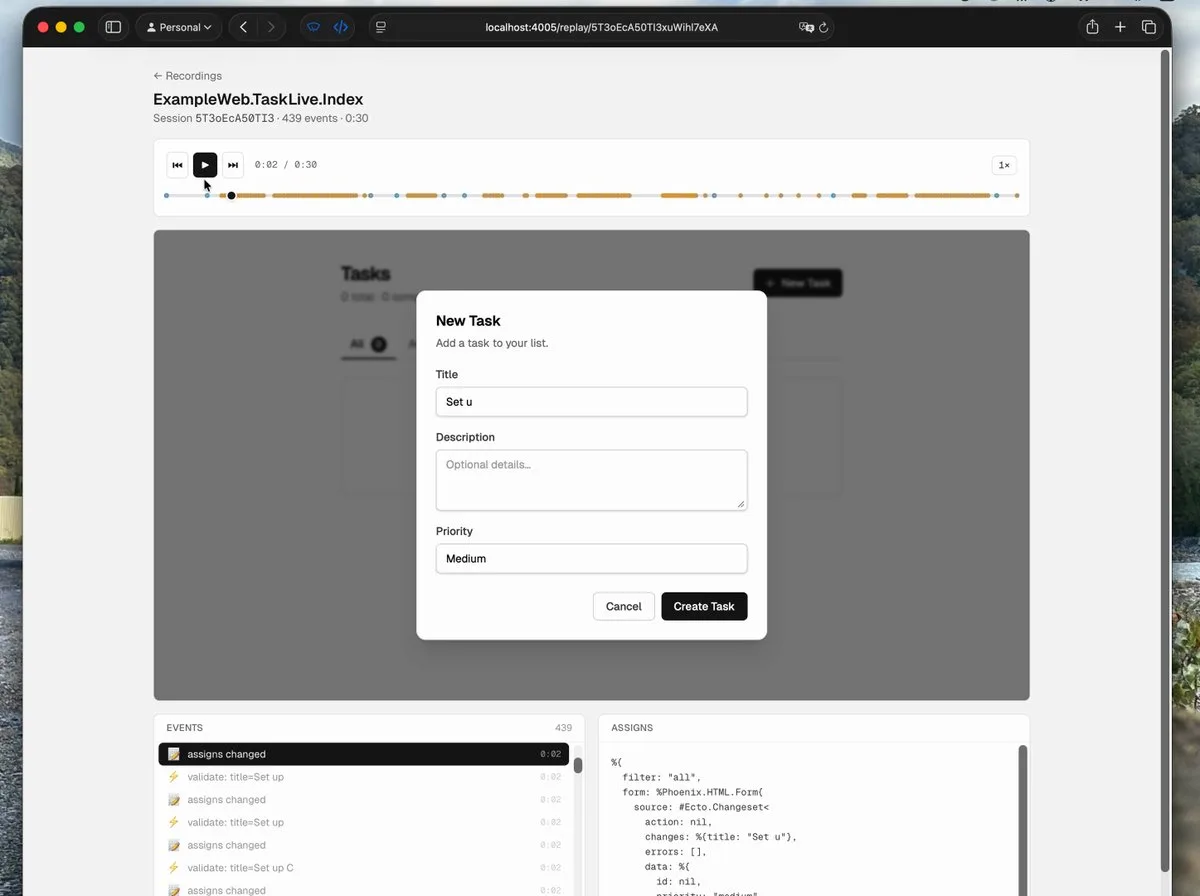This screenshot has height=896, width=1200.
Task: Show the tab overview icon
Action: click(1149, 27)
